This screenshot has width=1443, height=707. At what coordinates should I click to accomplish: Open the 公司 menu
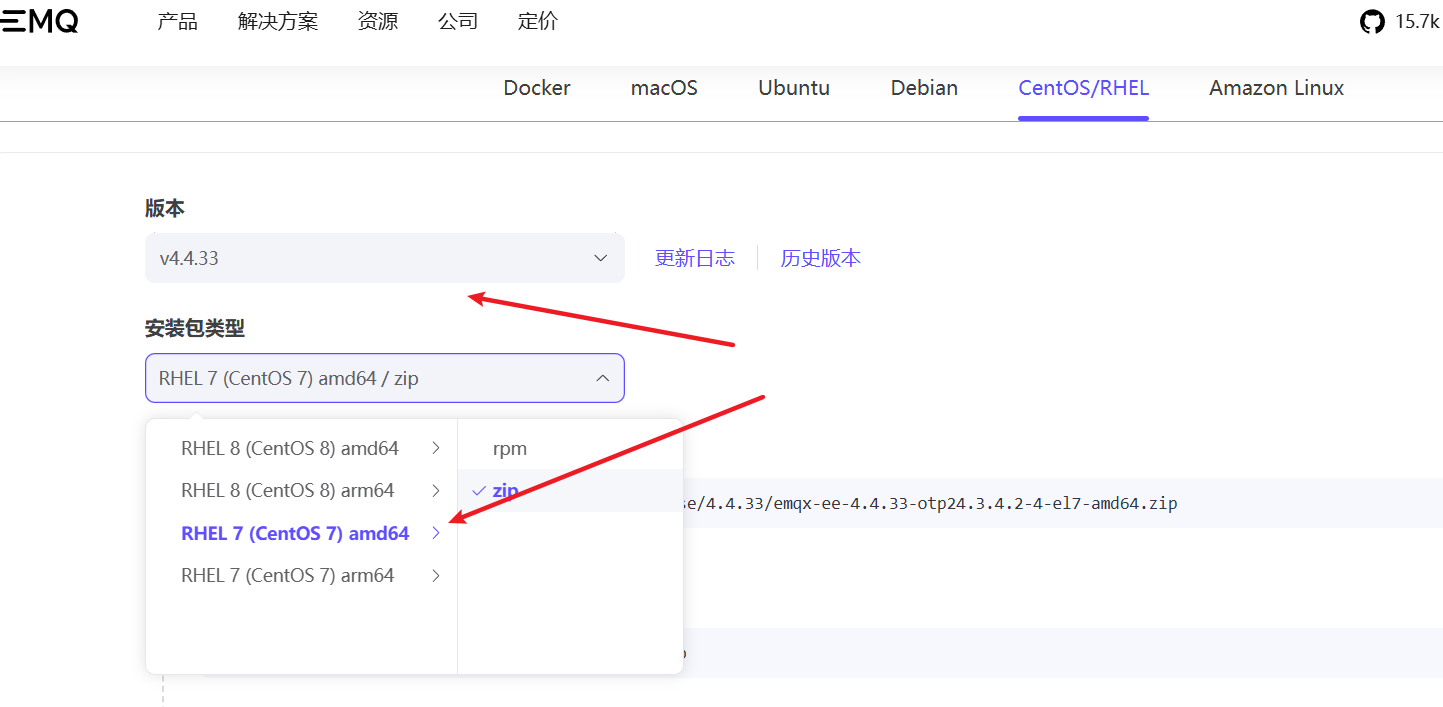pos(458,22)
